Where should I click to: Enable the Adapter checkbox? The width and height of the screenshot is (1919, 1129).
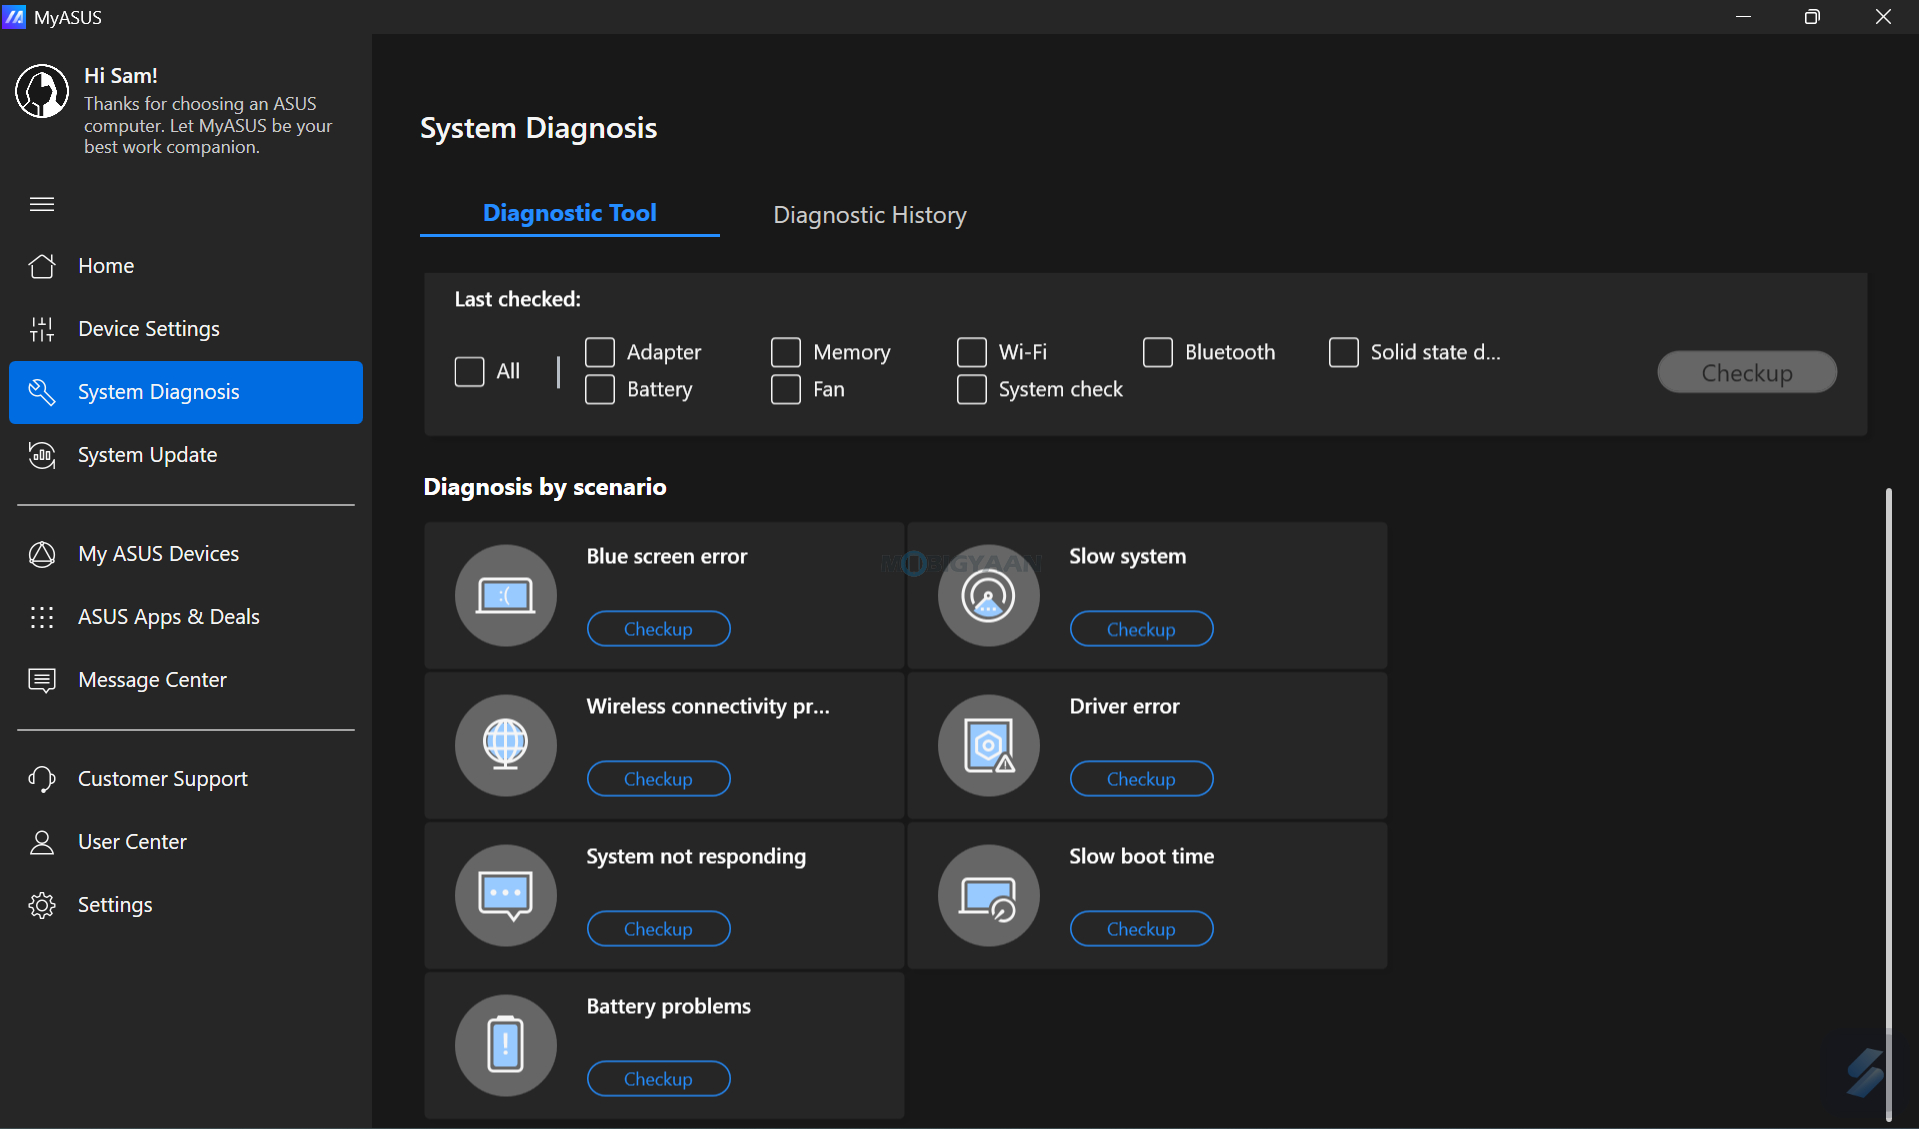pos(600,352)
